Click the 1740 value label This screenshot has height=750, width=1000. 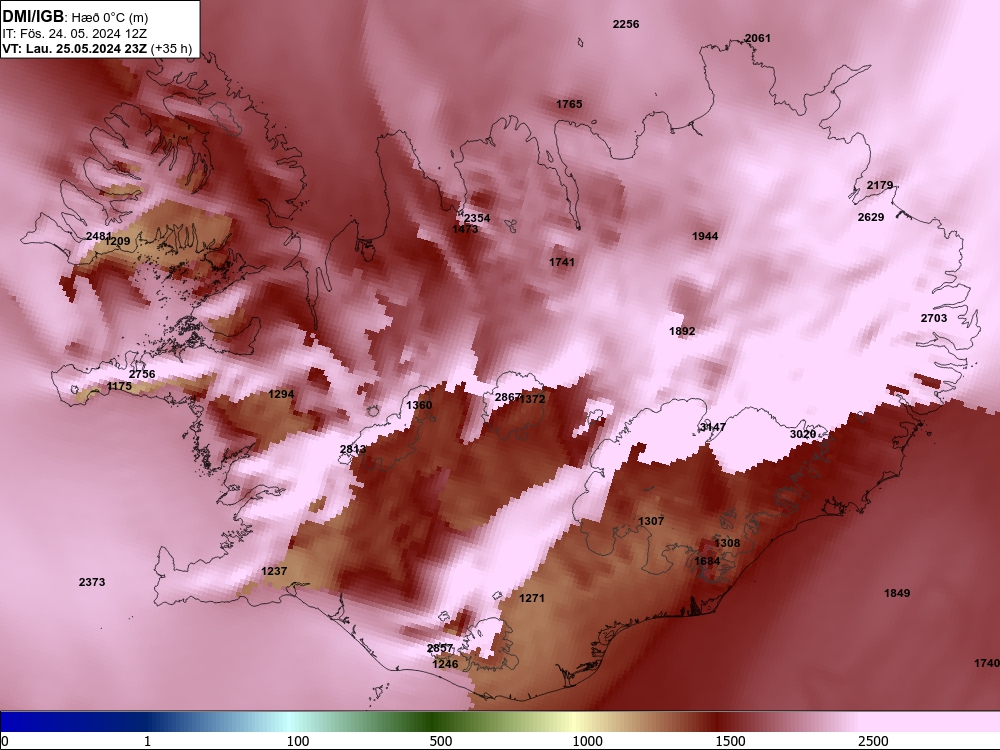coord(987,663)
